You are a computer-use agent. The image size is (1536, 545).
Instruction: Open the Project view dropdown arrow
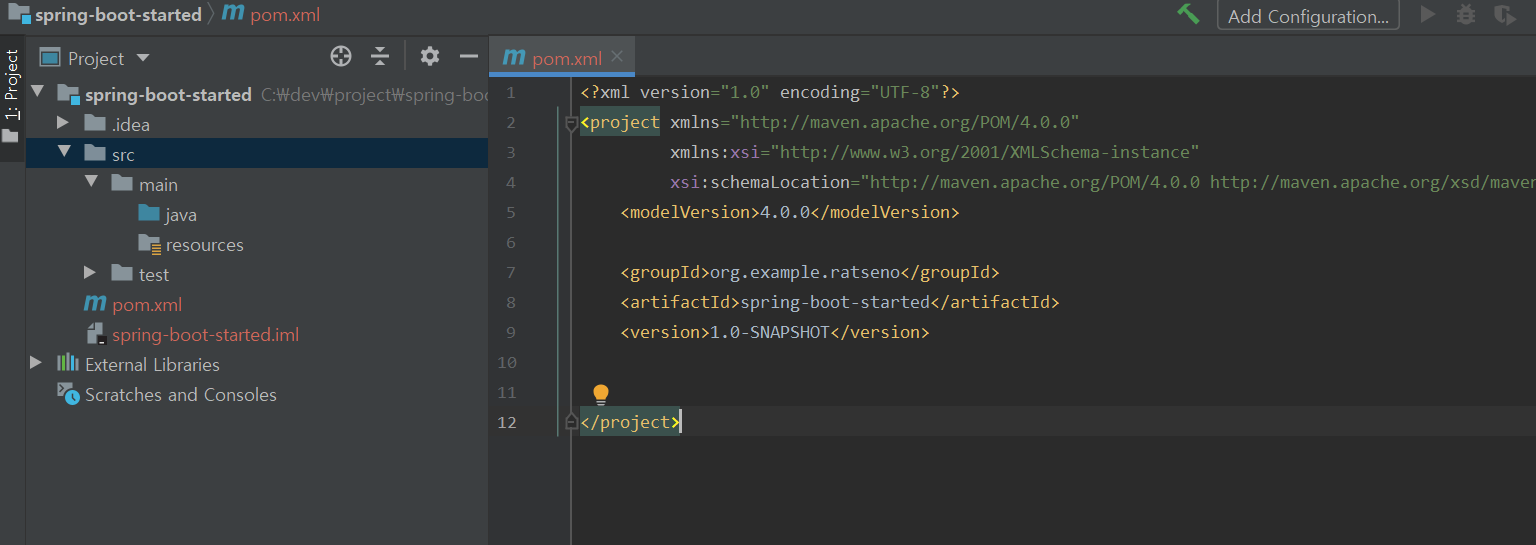coord(142,58)
